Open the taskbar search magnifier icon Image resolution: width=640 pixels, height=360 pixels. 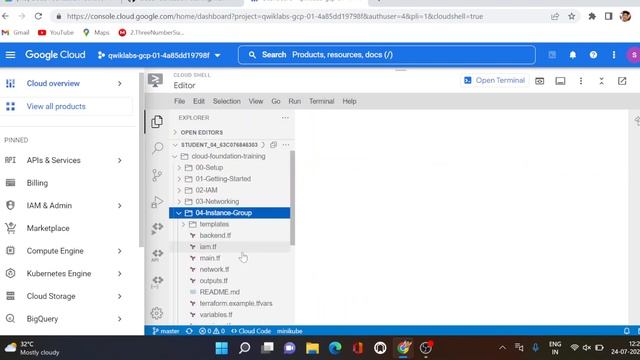tap(244, 348)
